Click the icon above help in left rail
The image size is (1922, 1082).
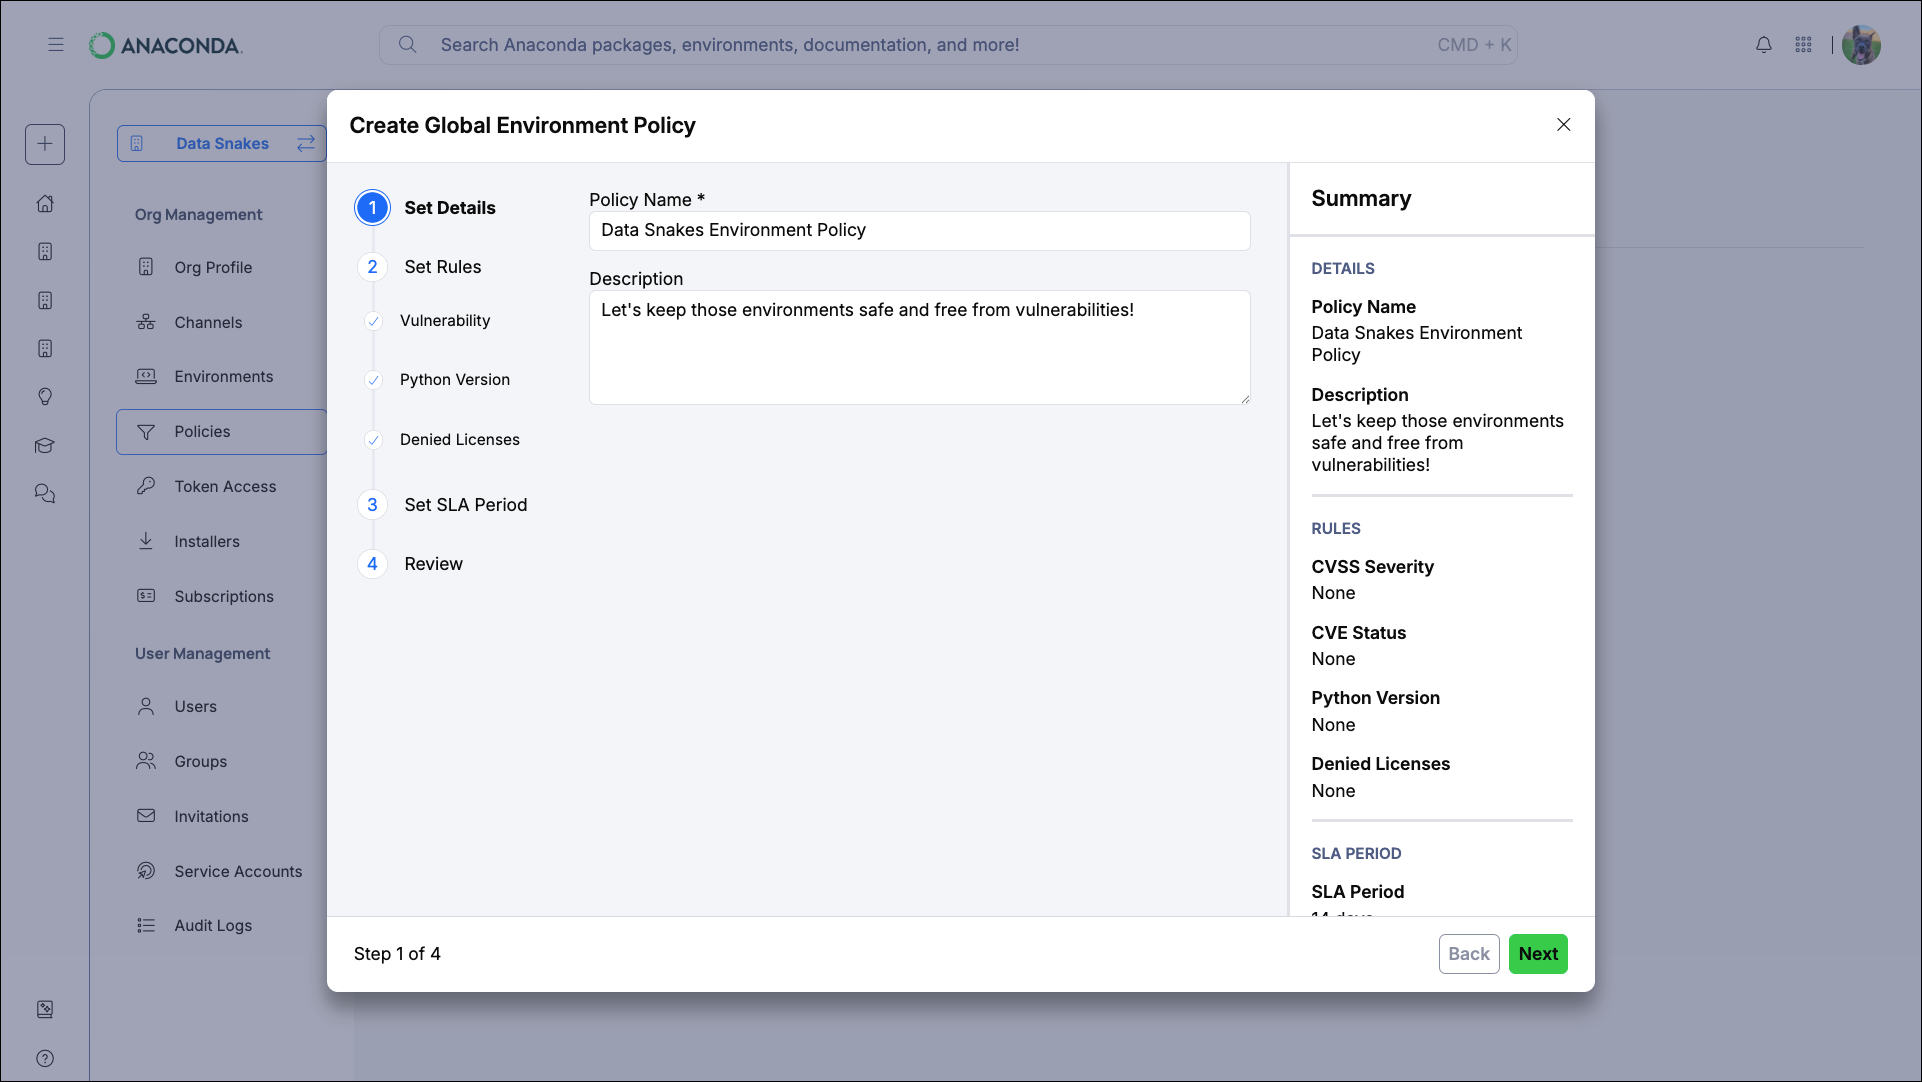pos(45,1010)
